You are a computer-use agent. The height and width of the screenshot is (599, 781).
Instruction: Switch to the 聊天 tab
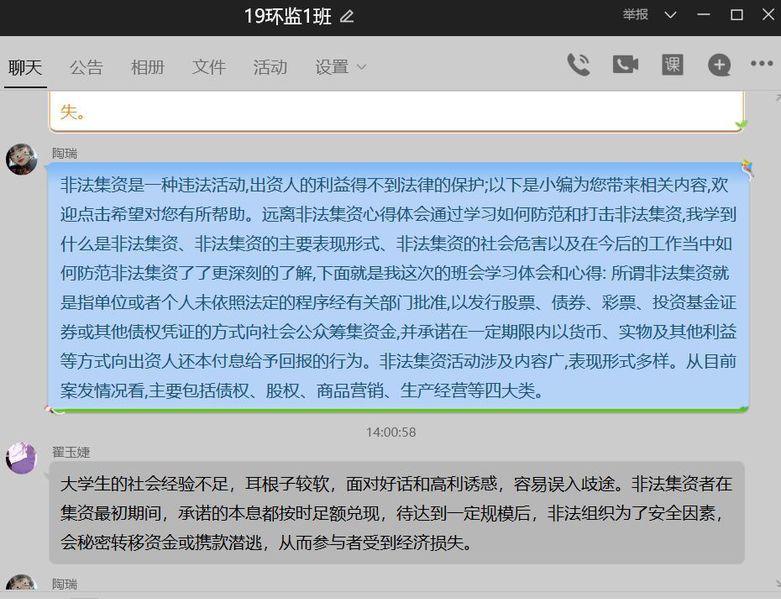25,67
